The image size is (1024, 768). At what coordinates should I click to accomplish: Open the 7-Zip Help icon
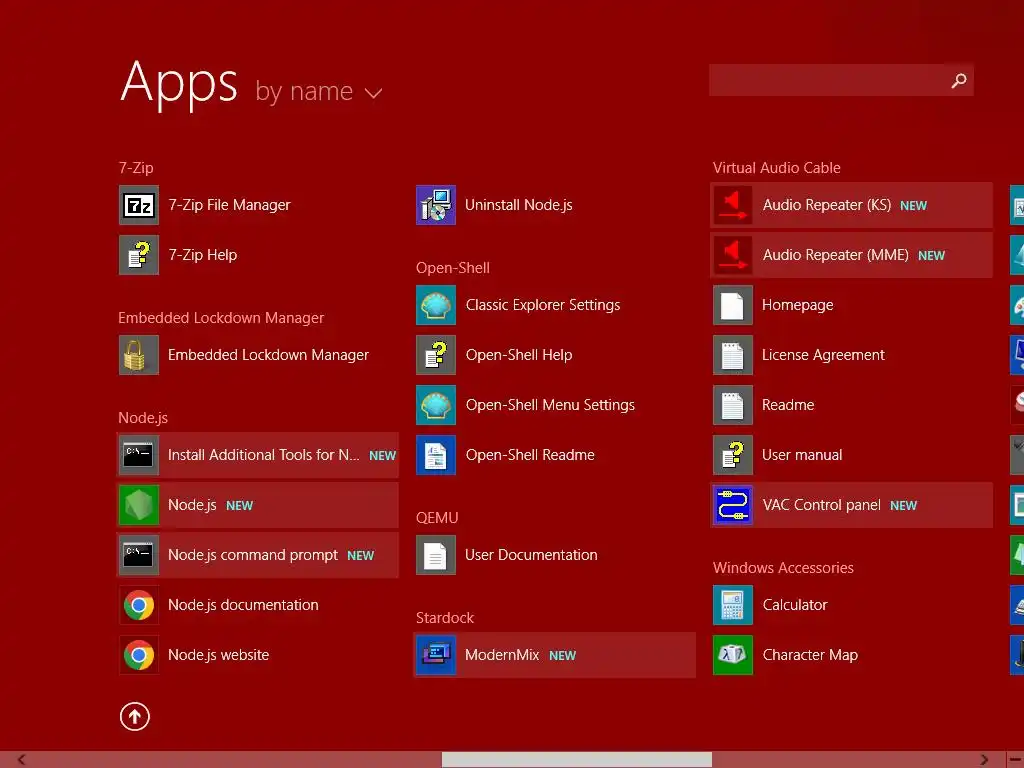click(138, 255)
